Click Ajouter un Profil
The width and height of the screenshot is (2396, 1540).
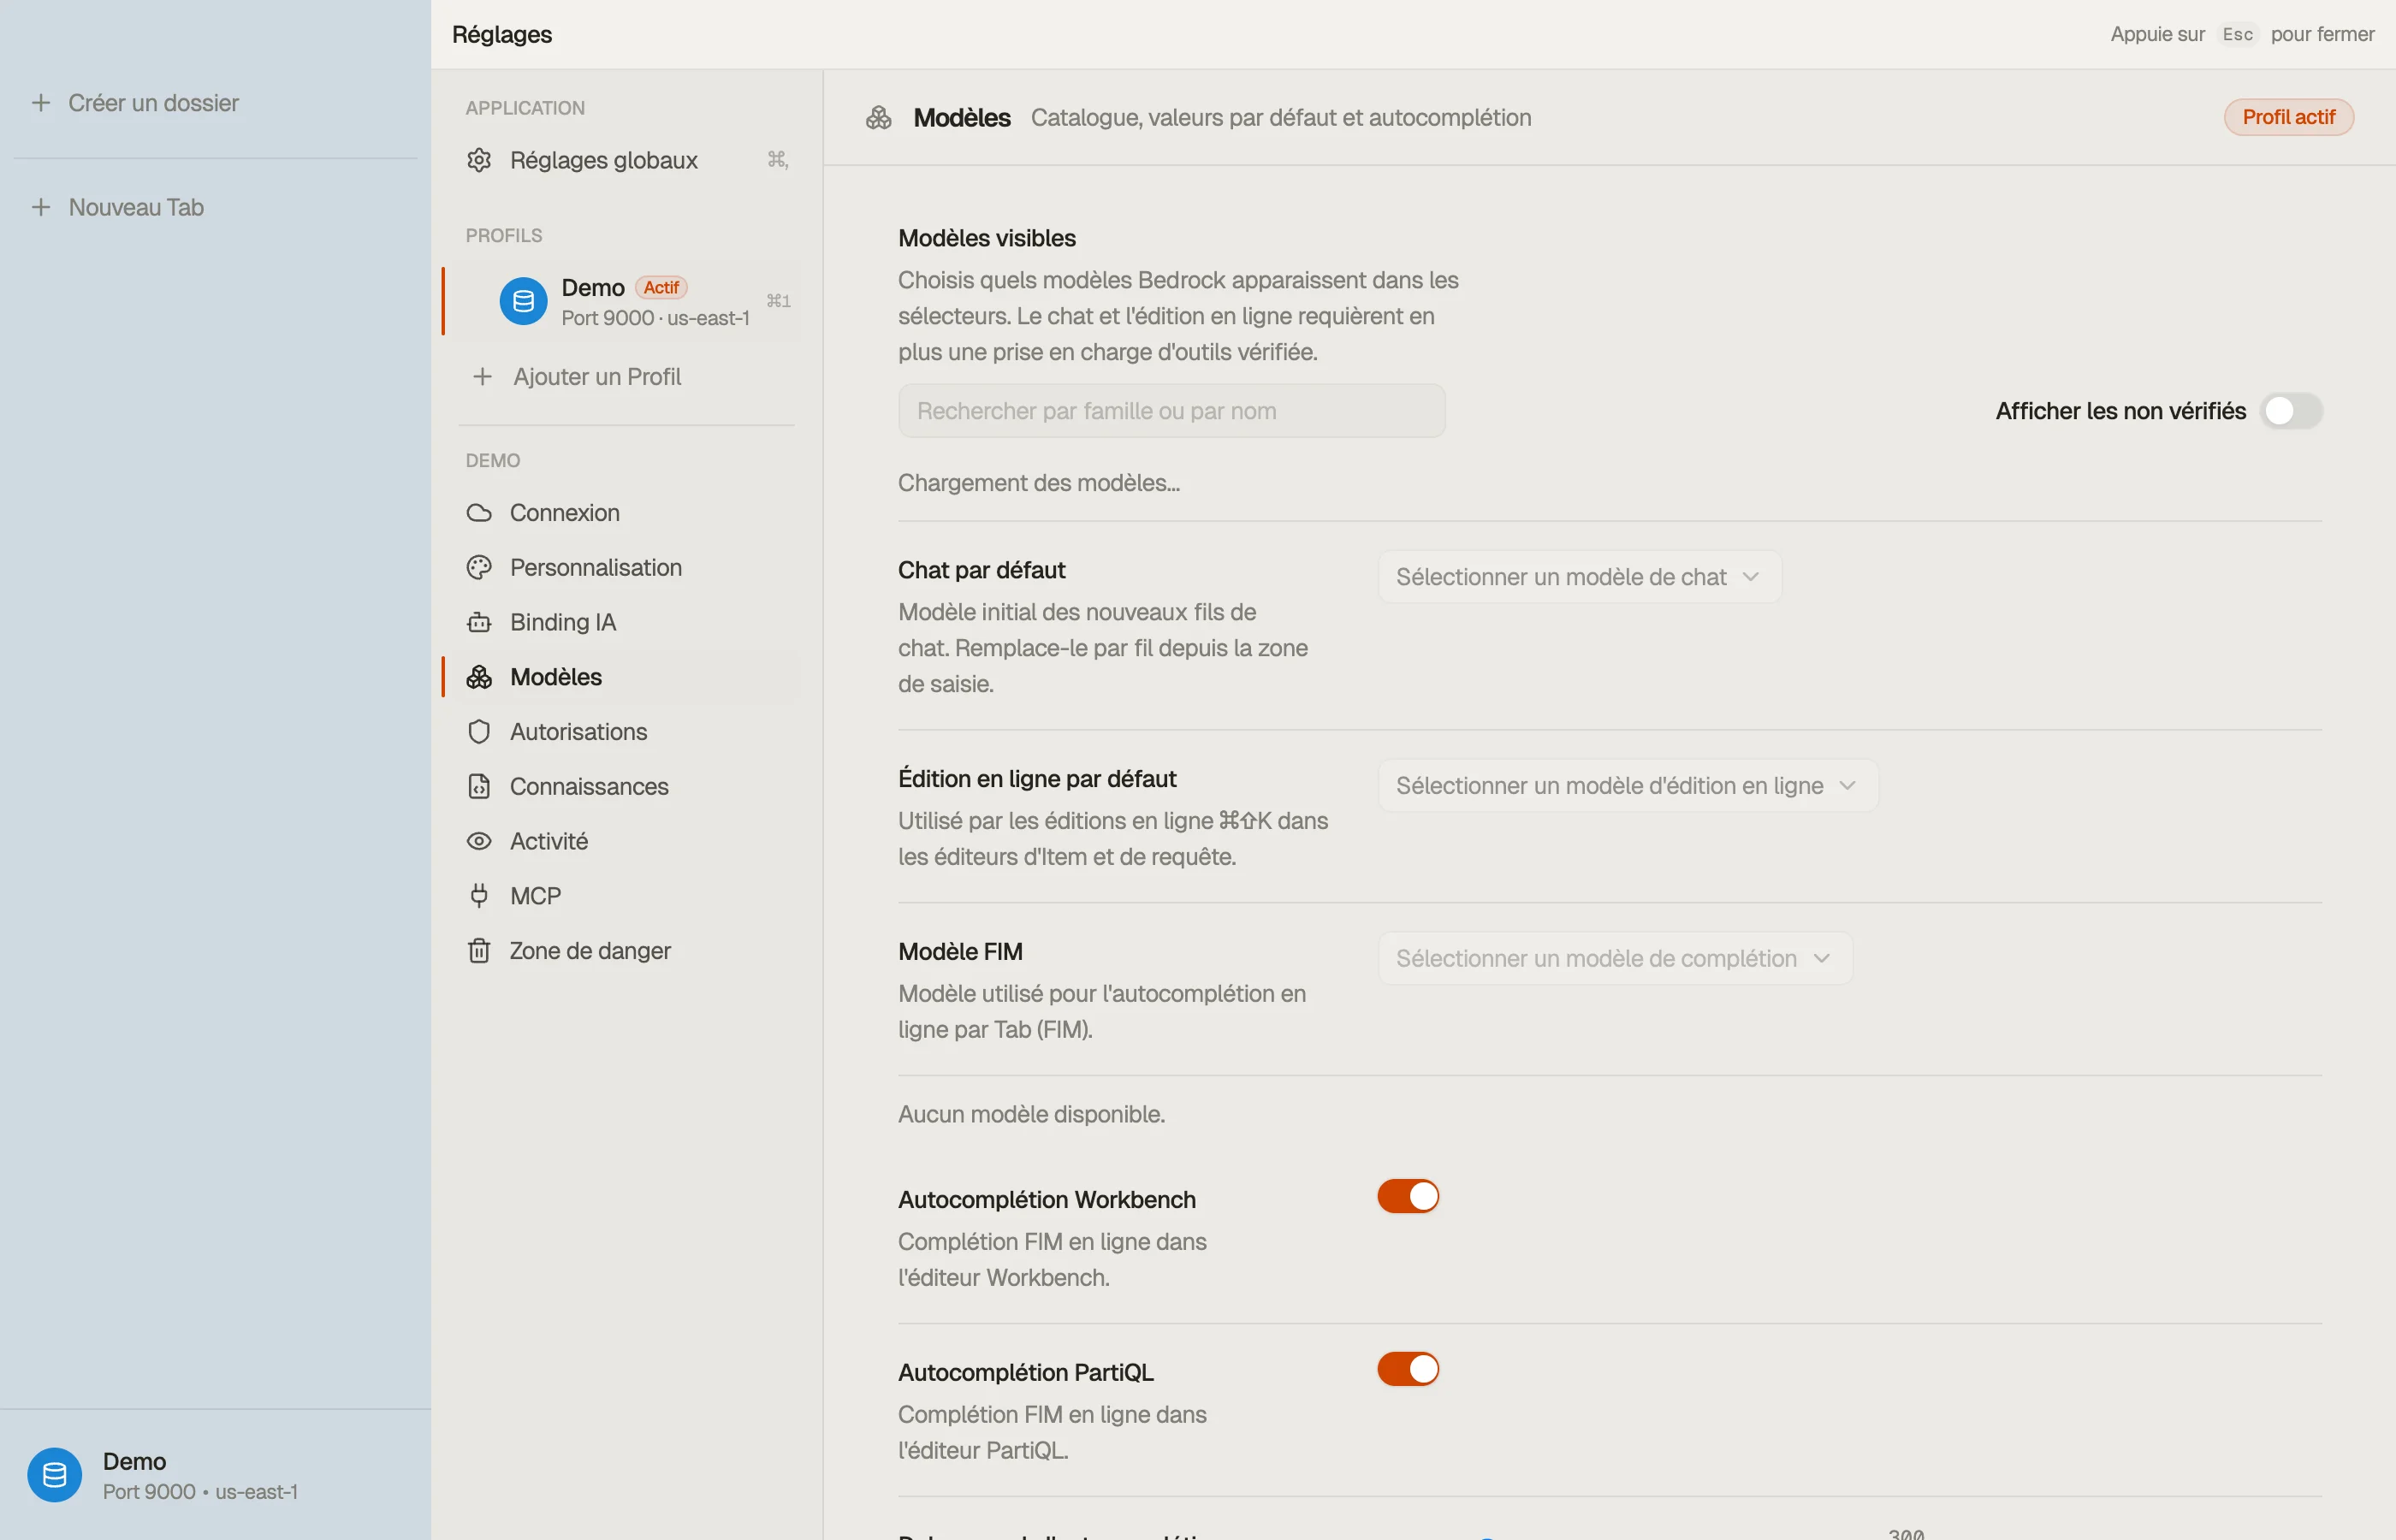click(x=626, y=376)
